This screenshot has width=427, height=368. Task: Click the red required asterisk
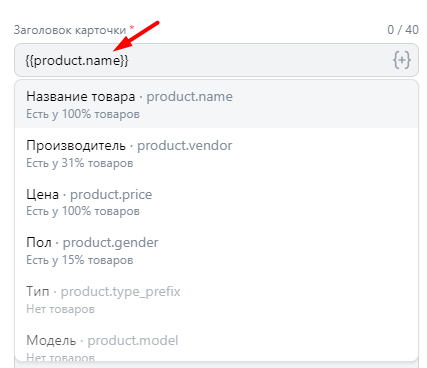tap(132, 27)
